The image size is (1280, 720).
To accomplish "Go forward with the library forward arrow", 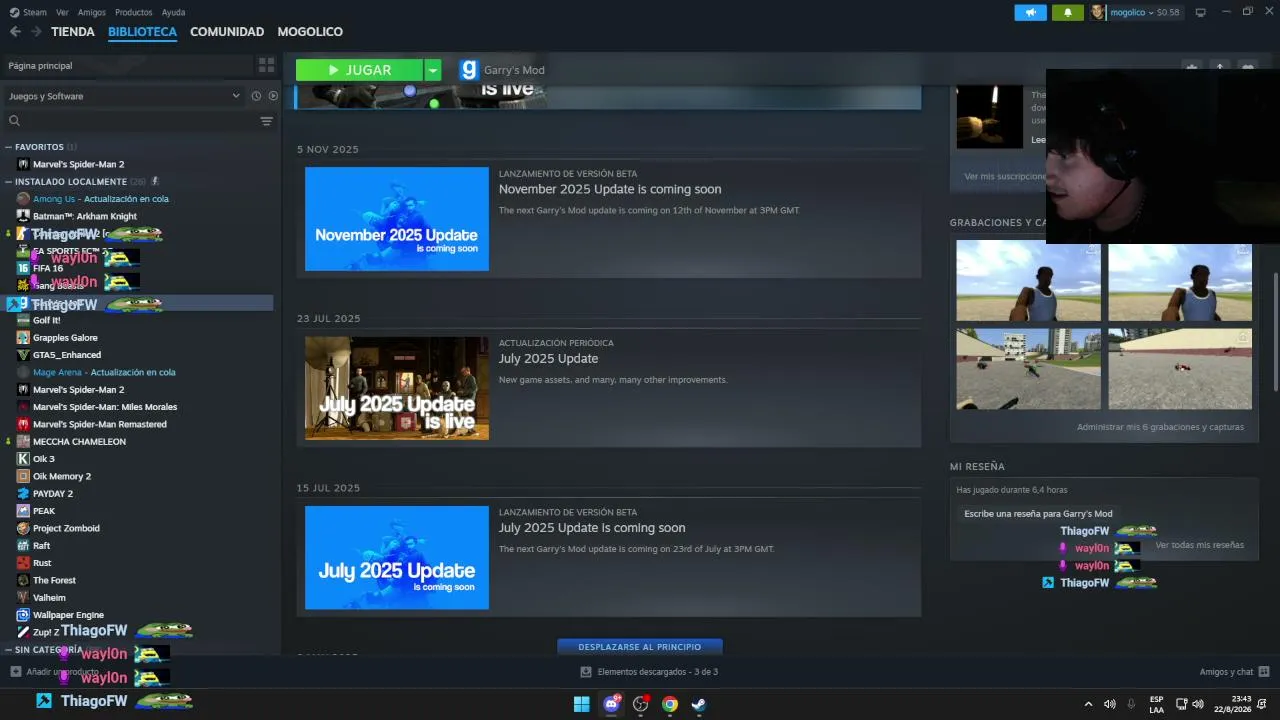I will 36,32.
